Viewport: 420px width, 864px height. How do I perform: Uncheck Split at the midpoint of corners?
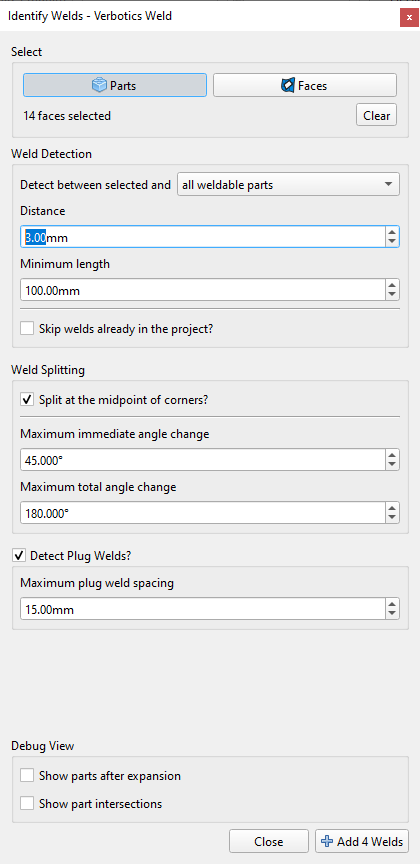(27, 399)
